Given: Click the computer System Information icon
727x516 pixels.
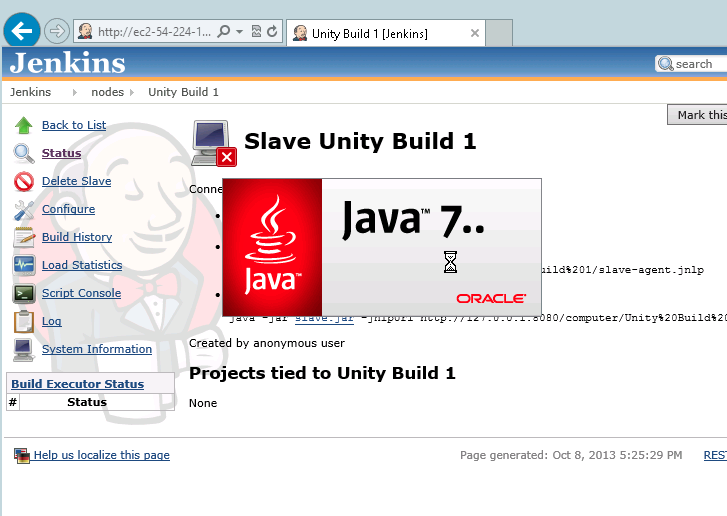Looking at the screenshot, I should tap(24, 350).
